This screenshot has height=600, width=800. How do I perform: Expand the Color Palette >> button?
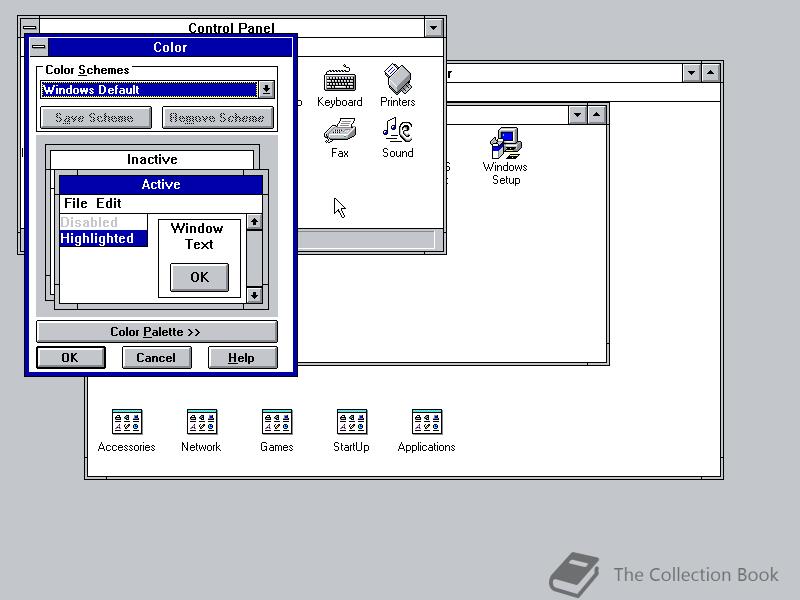pyautogui.click(x=157, y=332)
